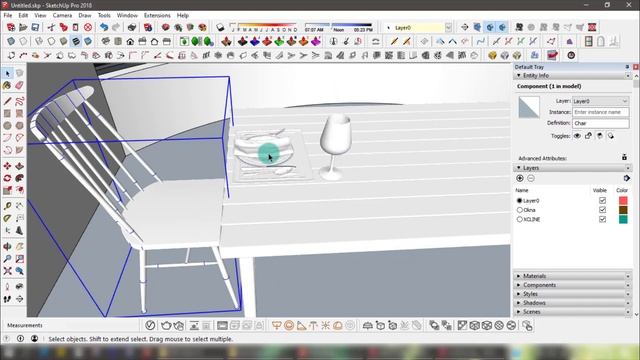
Task: Choose the Eraser tool
Action: point(19,85)
